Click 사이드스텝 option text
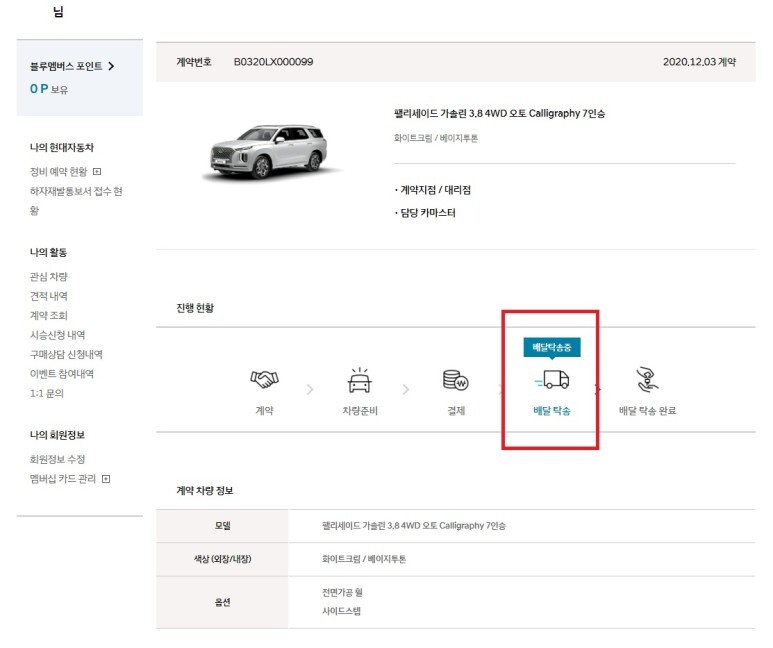Screen dimensions: 773x648 [x=341, y=612]
